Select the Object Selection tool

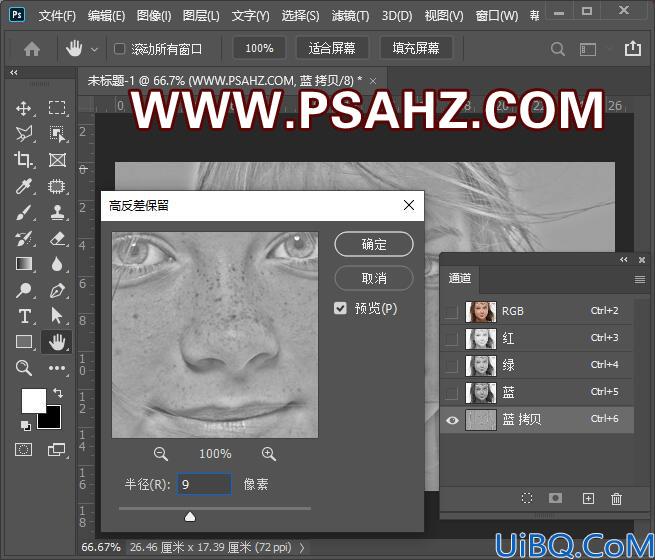[x=57, y=134]
